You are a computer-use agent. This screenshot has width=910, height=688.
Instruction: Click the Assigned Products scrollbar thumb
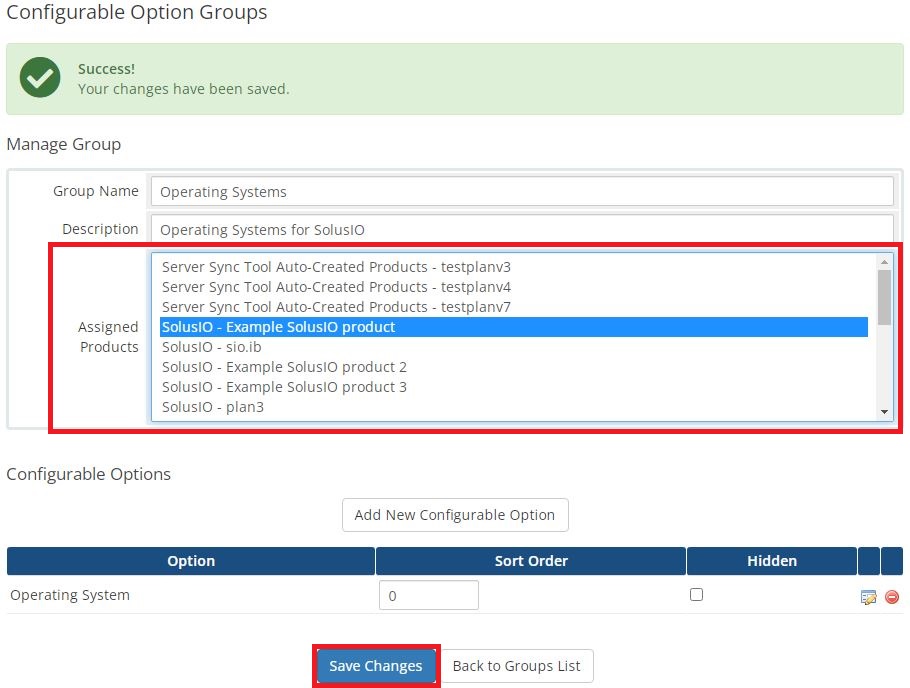(x=884, y=297)
